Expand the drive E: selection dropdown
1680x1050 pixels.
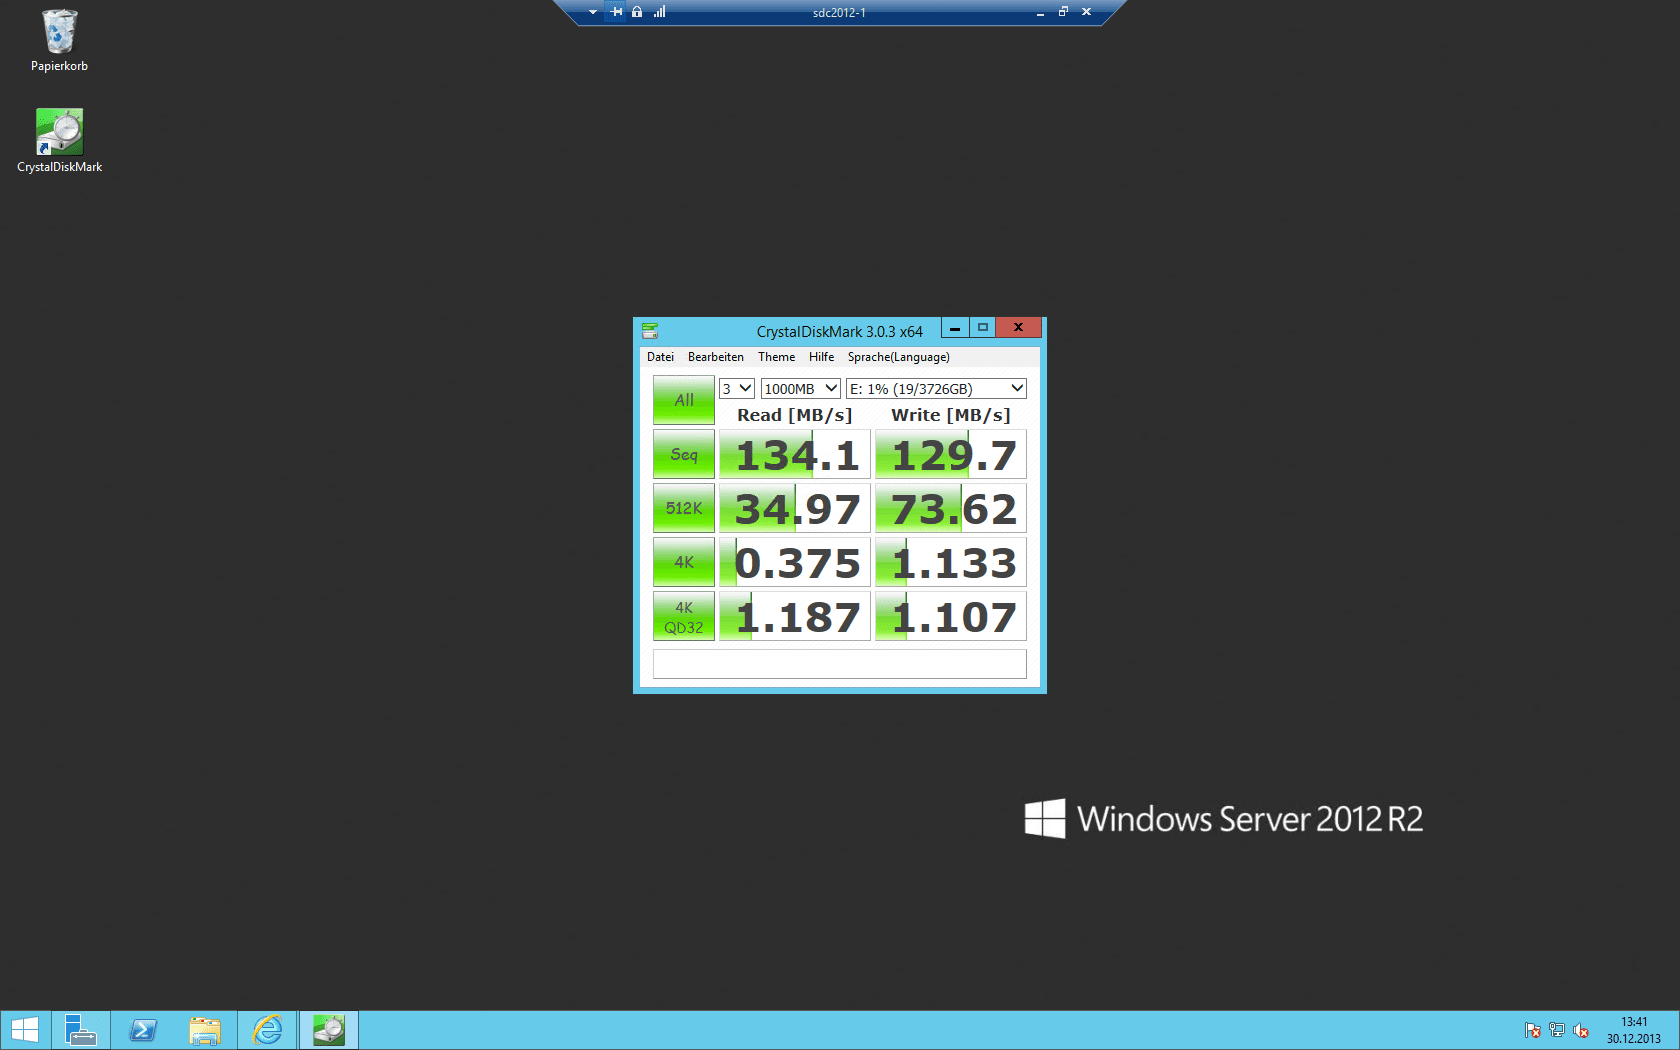[x=936, y=389]
